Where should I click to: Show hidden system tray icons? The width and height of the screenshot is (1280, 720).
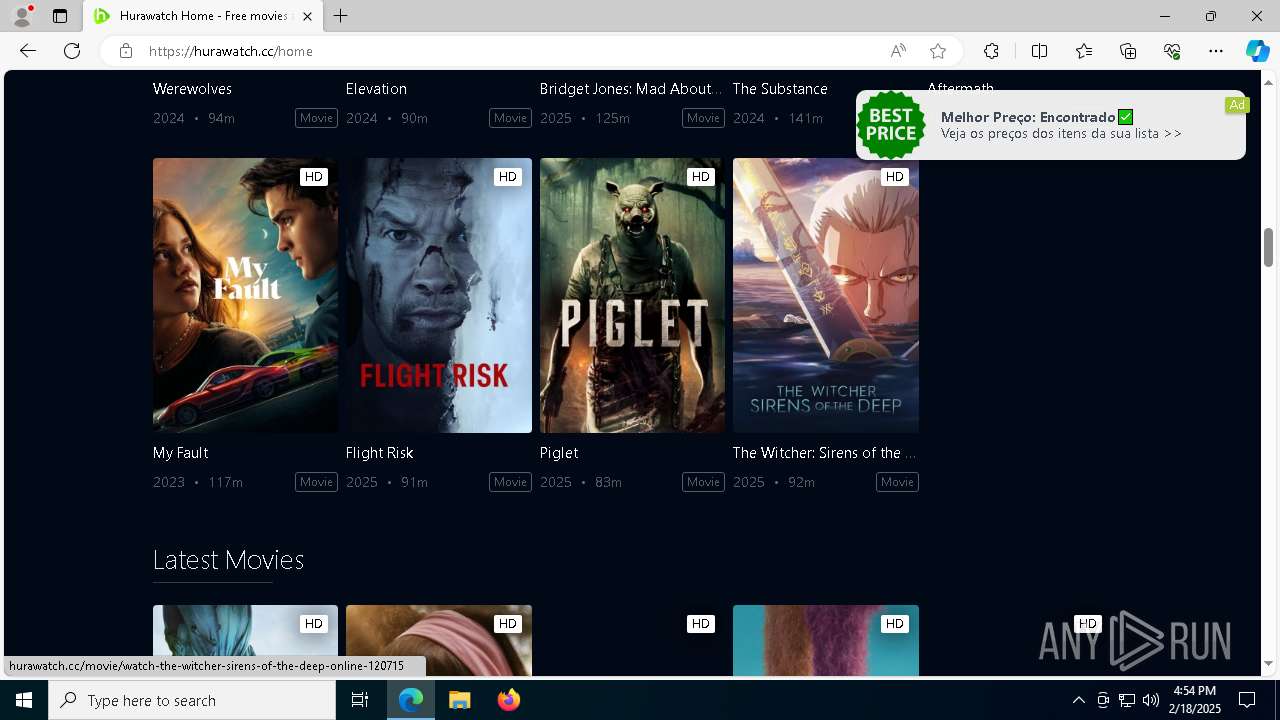click(1078, 700)
